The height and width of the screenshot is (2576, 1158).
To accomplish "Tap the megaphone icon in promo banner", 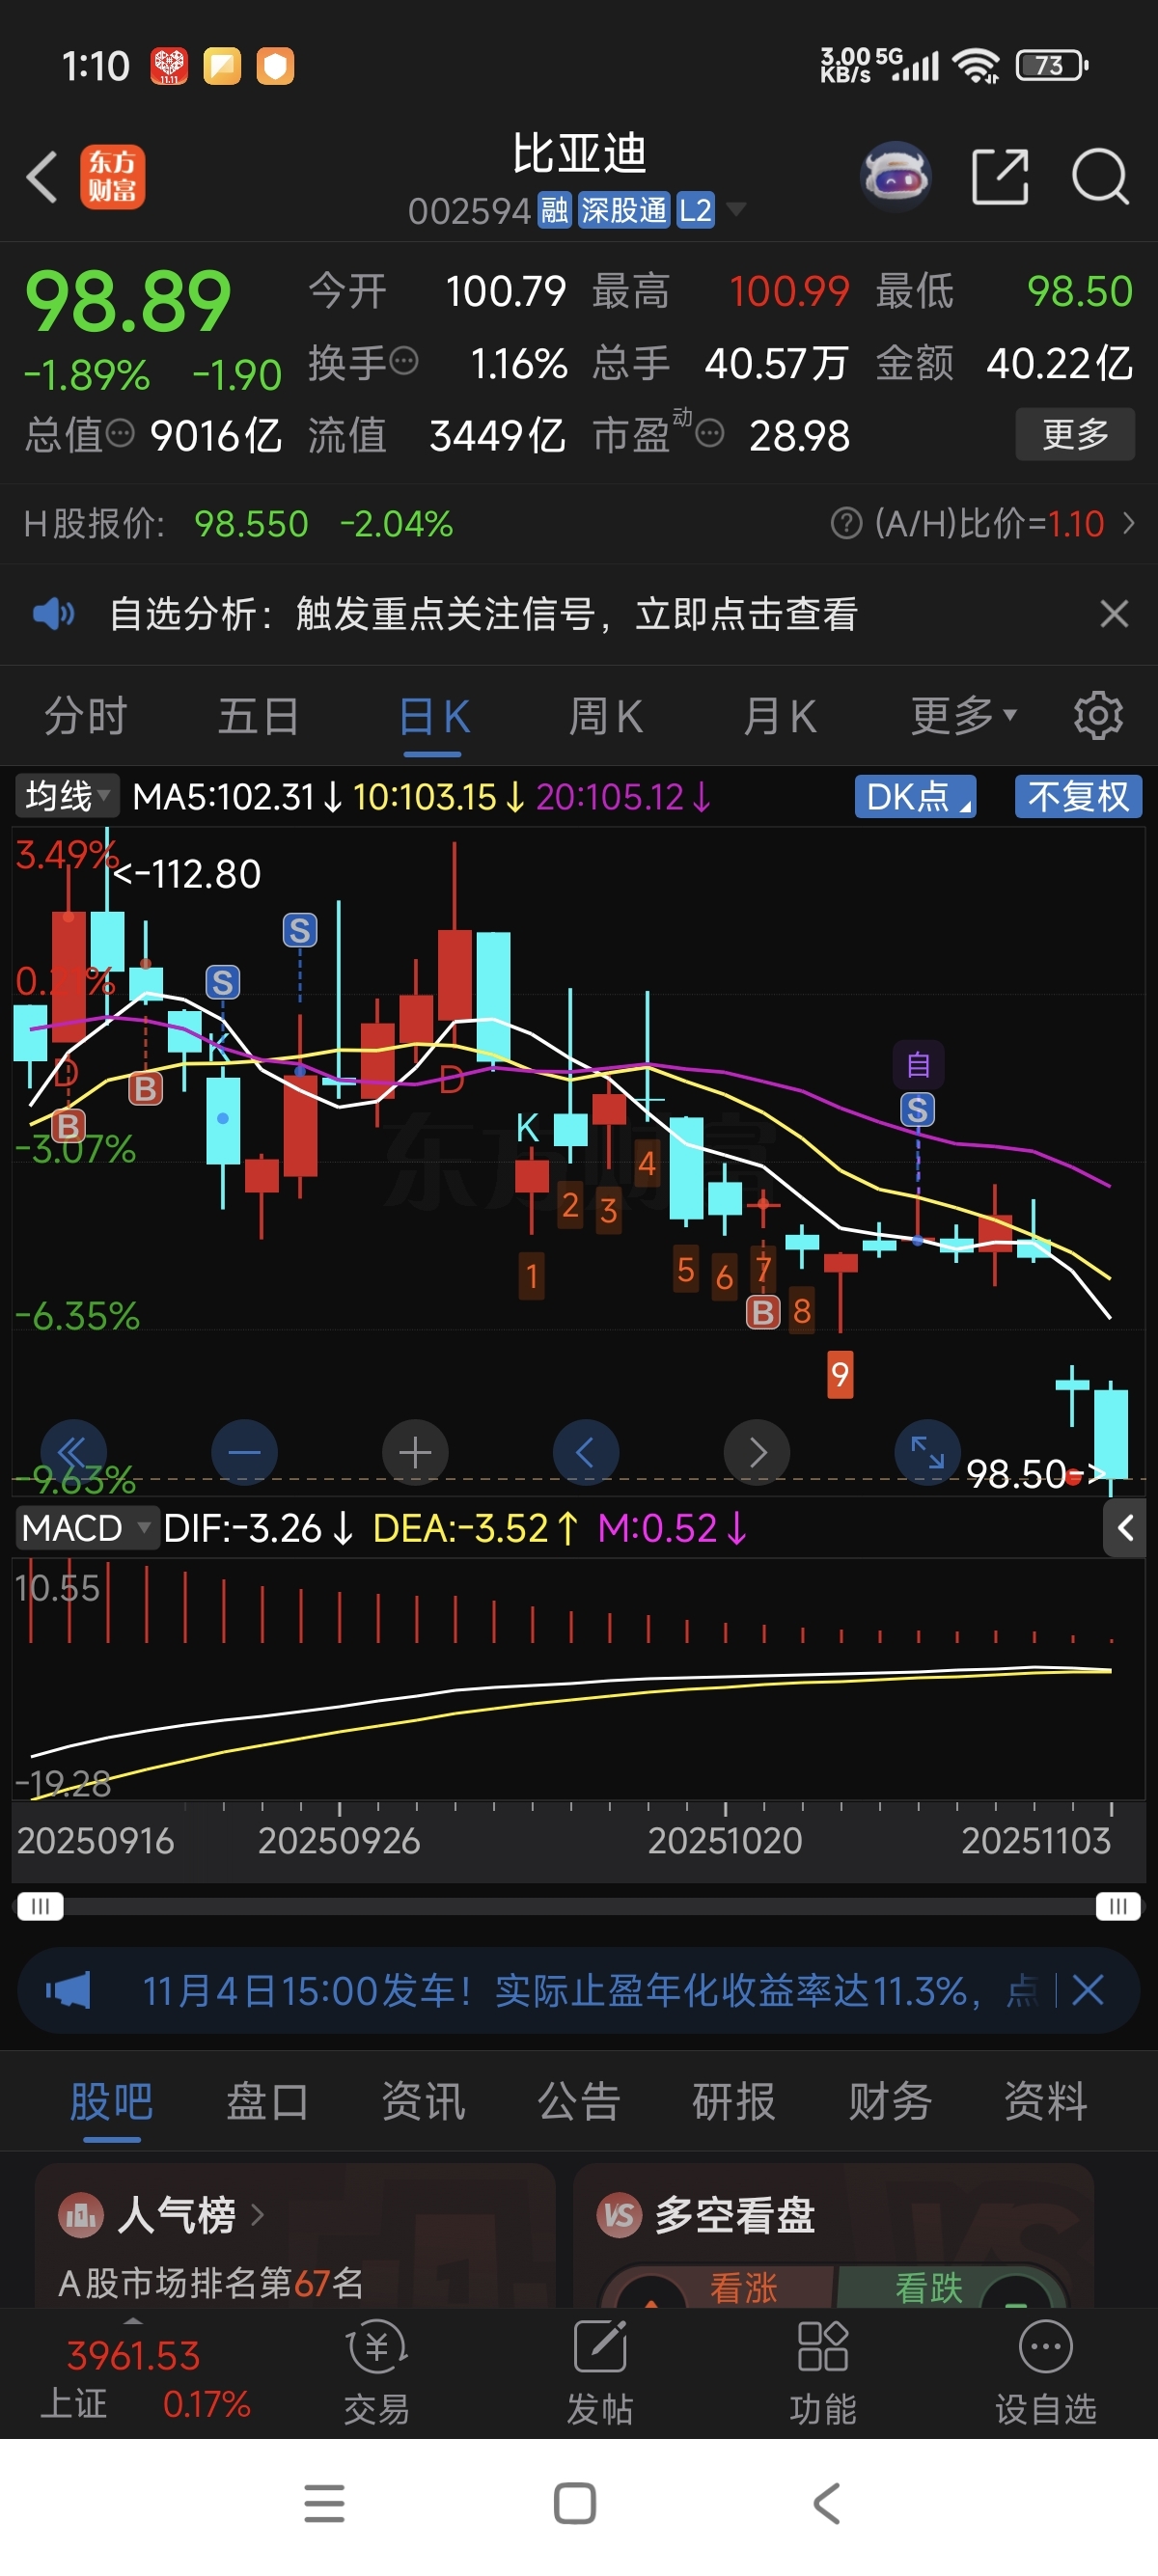I will [x=68, y=1990].
